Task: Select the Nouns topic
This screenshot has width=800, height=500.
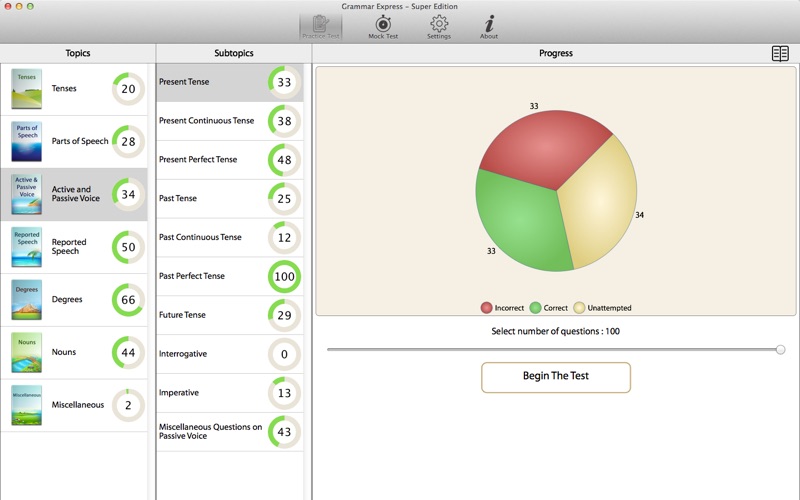Action: click(x=64, y=352)
